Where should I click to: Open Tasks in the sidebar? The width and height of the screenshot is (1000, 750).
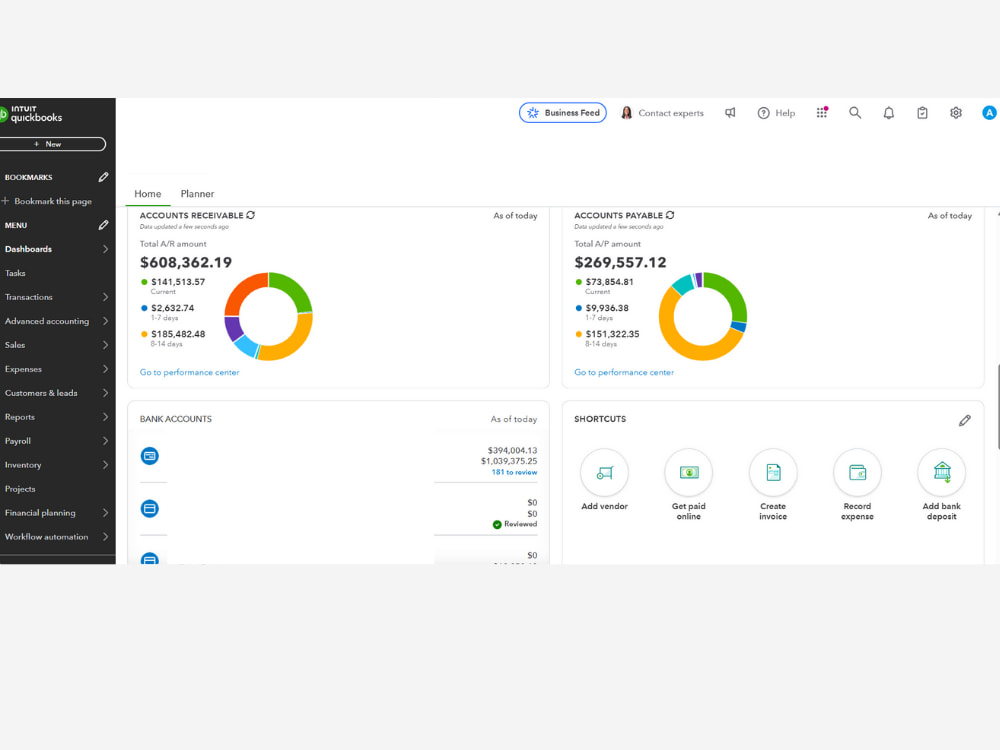(15, 273)
